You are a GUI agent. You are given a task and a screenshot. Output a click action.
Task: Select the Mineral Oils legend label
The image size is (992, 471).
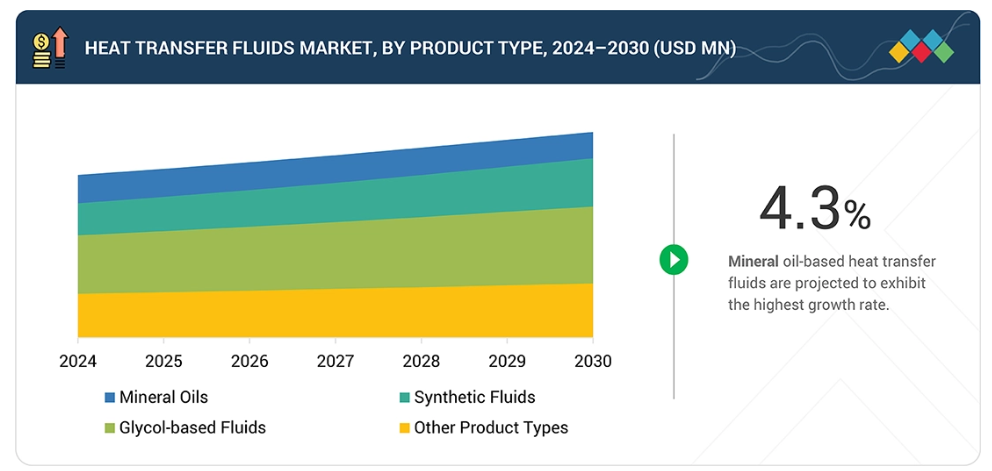pyautogui.click(x=163, y=397)
